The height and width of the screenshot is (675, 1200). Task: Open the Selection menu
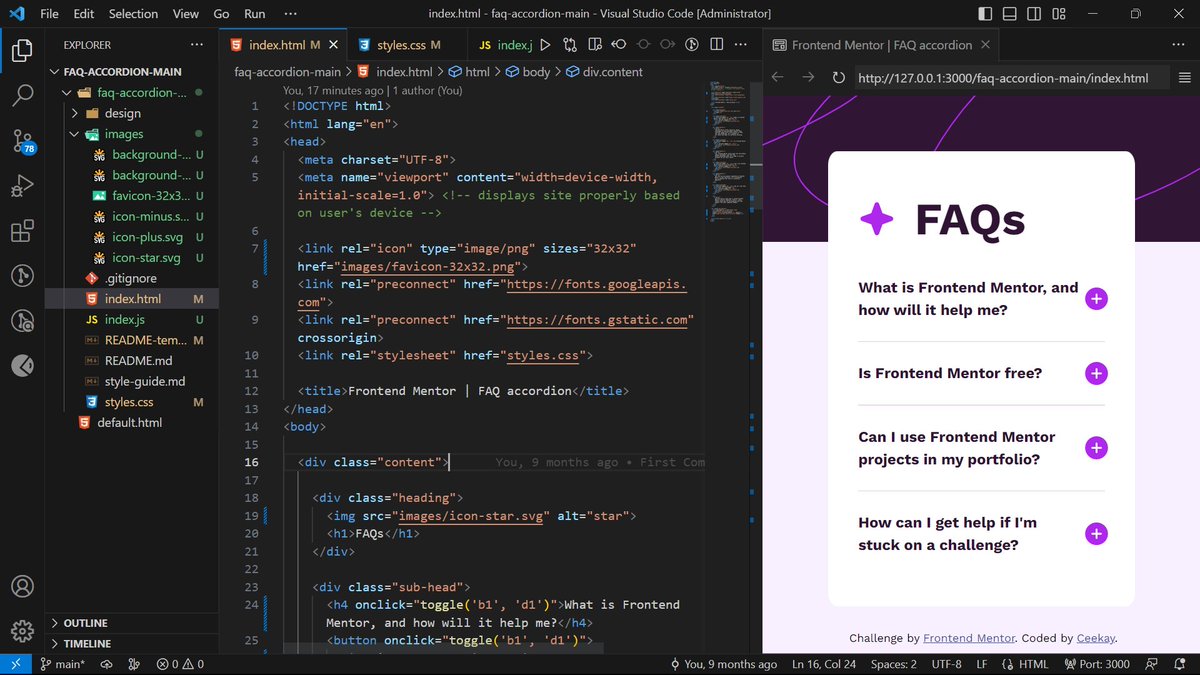click(x=133, y=14)
